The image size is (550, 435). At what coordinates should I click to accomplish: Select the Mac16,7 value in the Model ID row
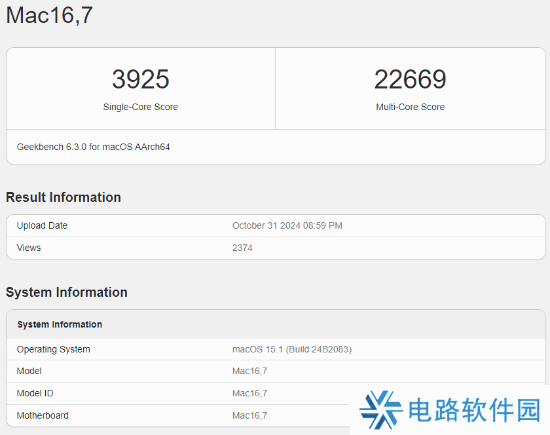250,393
